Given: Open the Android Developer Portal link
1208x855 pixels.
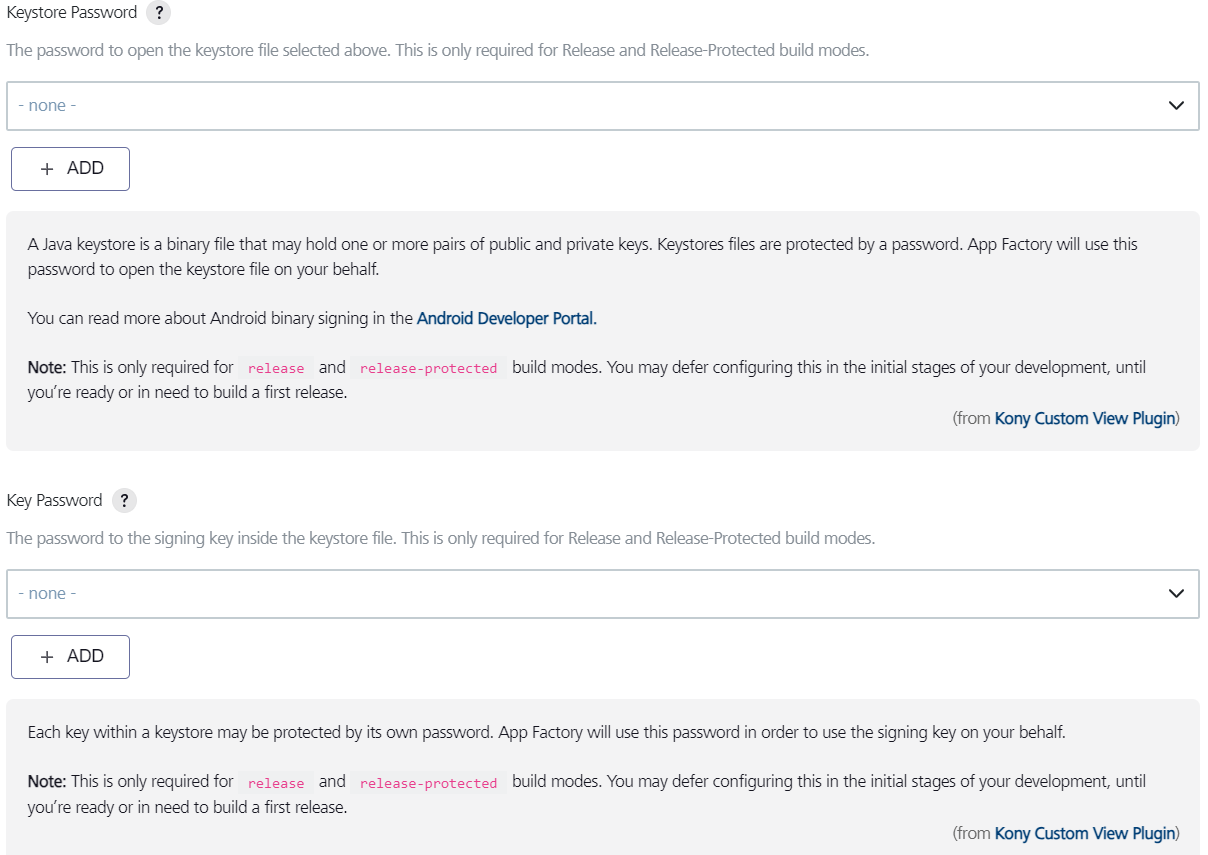Looking at the screenshot, I should click(x=506, y=318).
